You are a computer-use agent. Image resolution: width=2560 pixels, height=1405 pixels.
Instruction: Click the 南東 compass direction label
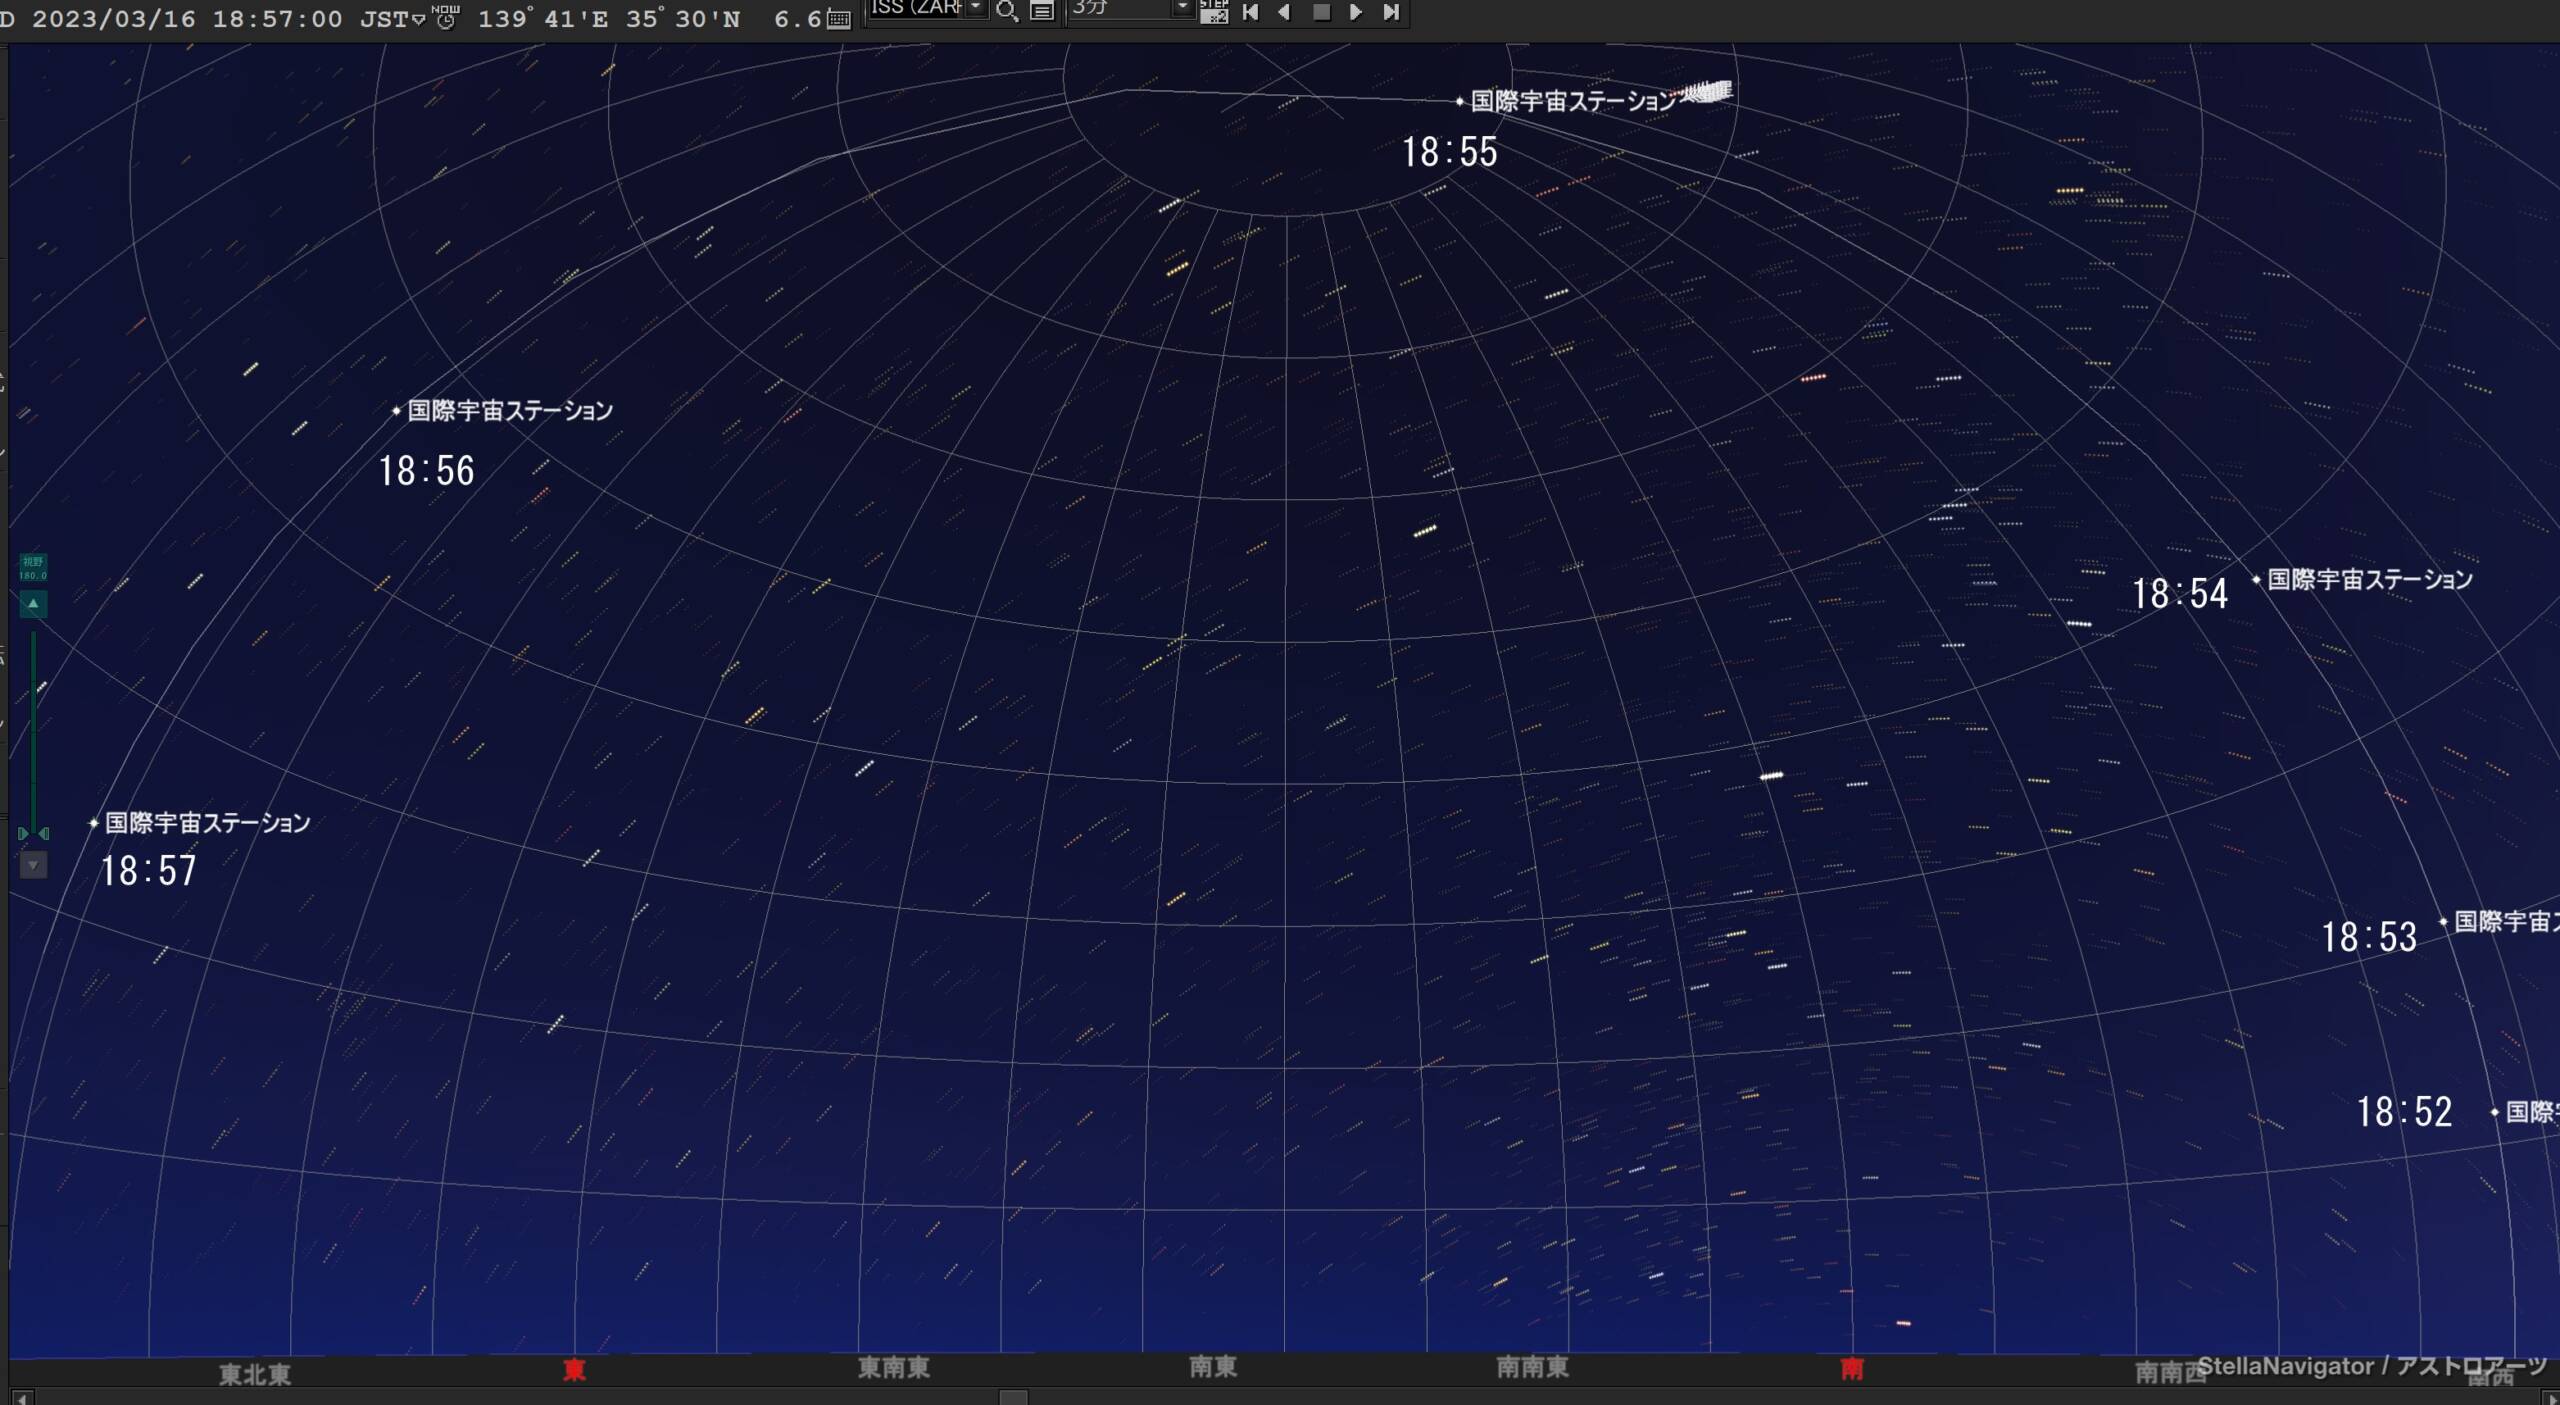1213,1366
